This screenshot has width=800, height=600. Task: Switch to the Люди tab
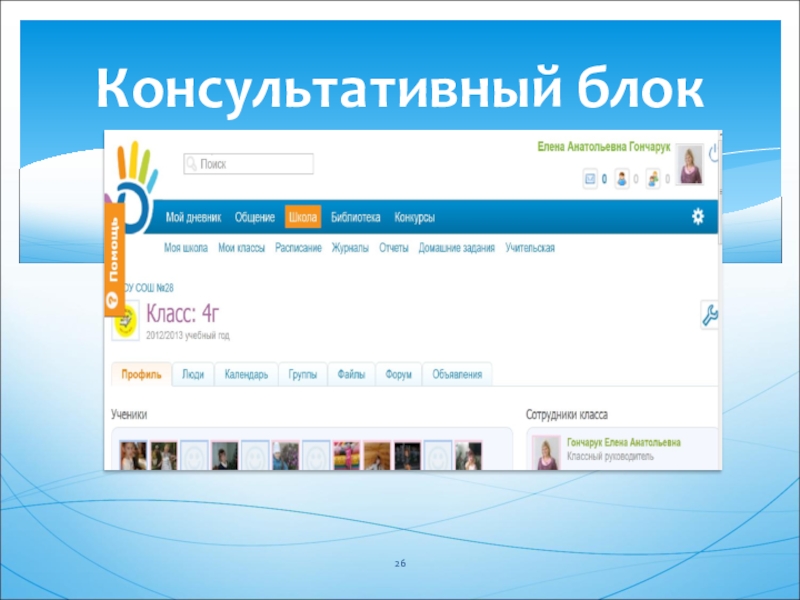coord(193,374)
